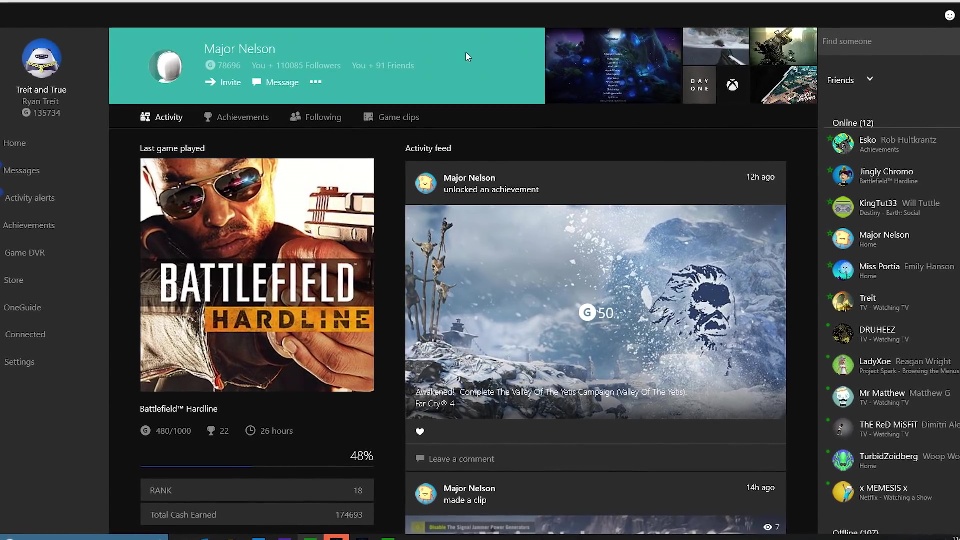Open Settings in left sidebar

(19, 362)
